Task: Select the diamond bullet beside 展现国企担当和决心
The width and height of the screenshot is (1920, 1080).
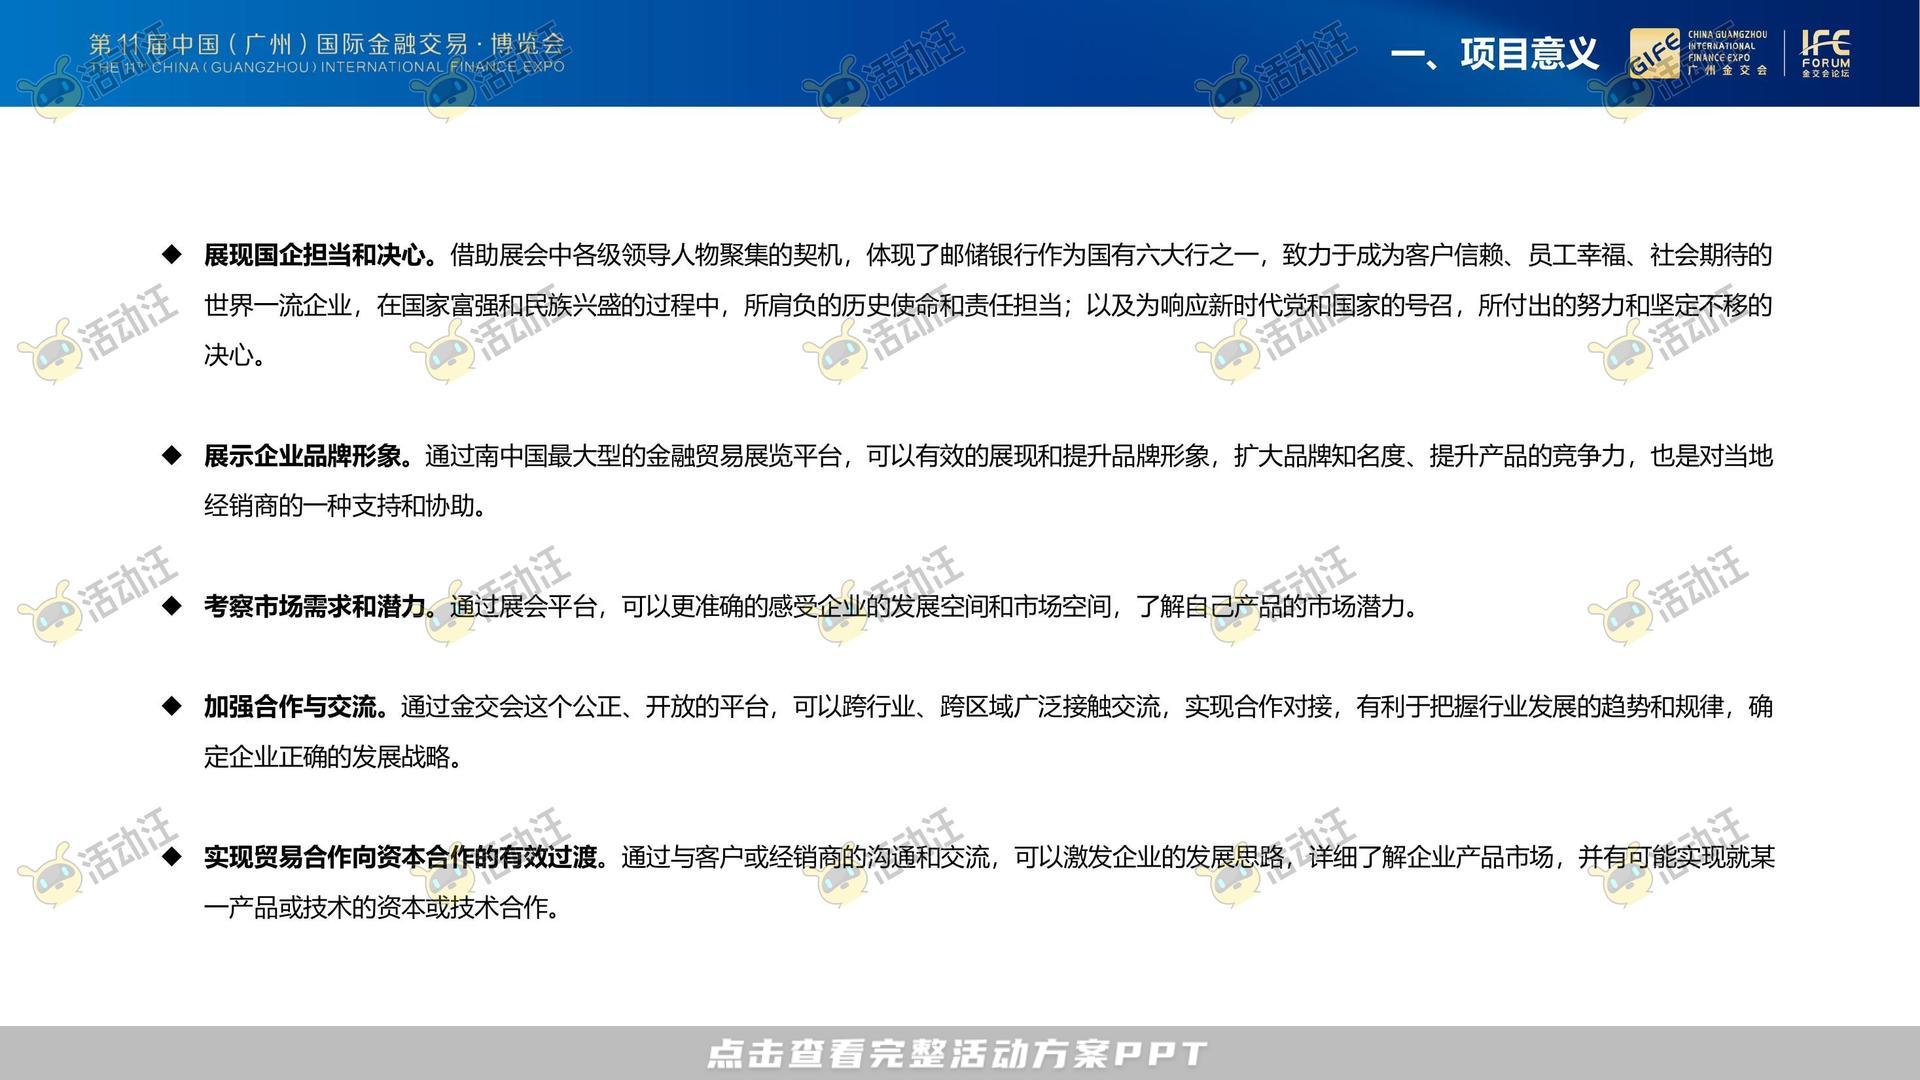Action: (x=172, y=254)
